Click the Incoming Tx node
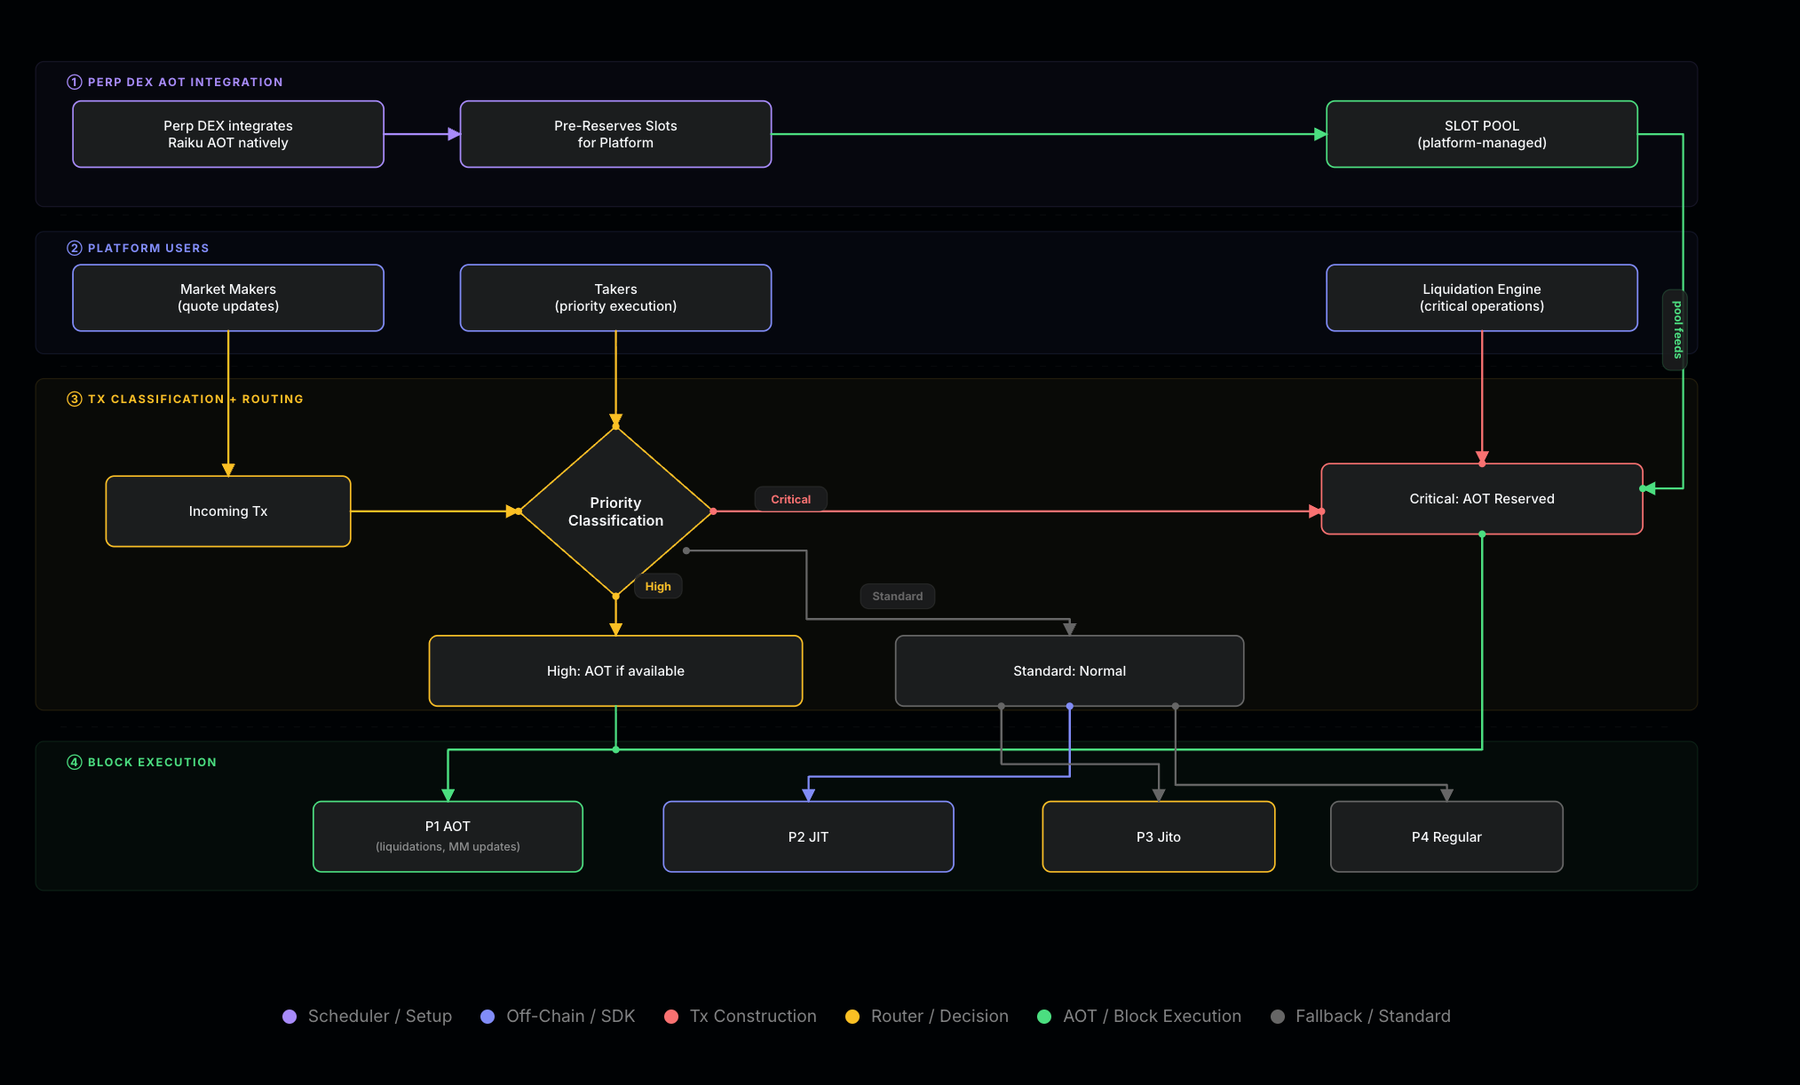The image size is (1800, 1085). pos(228,511)
